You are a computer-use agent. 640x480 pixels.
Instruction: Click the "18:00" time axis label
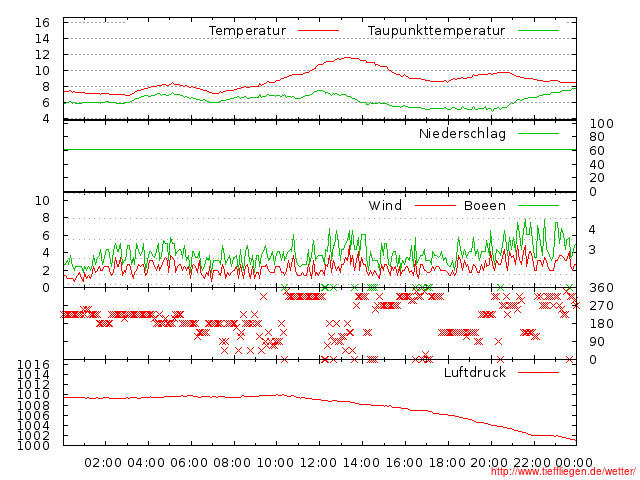[x=447, y=463]
